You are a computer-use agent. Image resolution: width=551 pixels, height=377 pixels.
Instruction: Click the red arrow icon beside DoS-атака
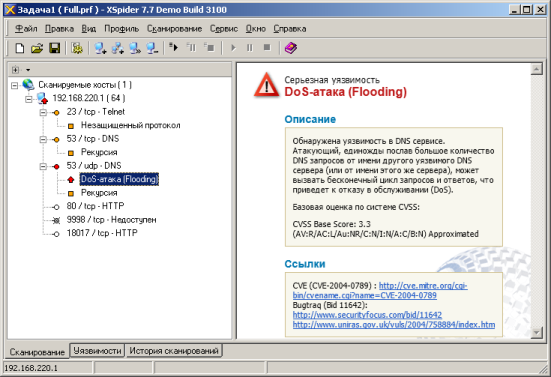click(x=71, y=180)
